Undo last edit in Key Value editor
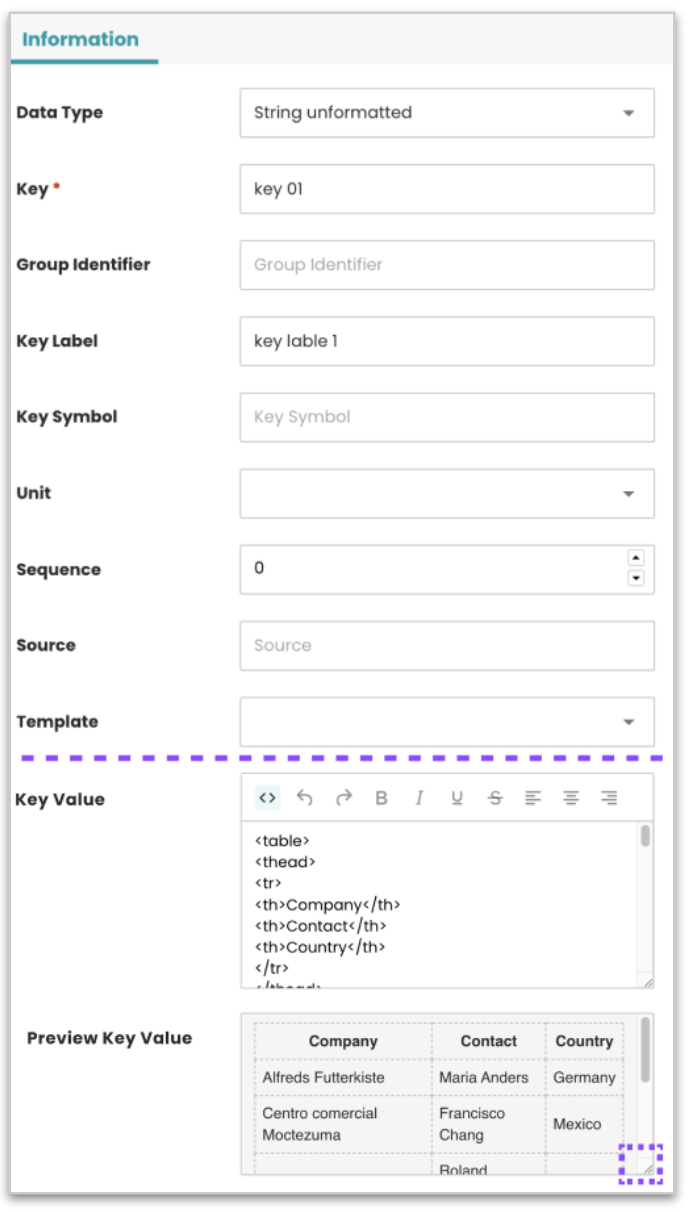Viewport: 690px width, 1212px height. point(305,797)
